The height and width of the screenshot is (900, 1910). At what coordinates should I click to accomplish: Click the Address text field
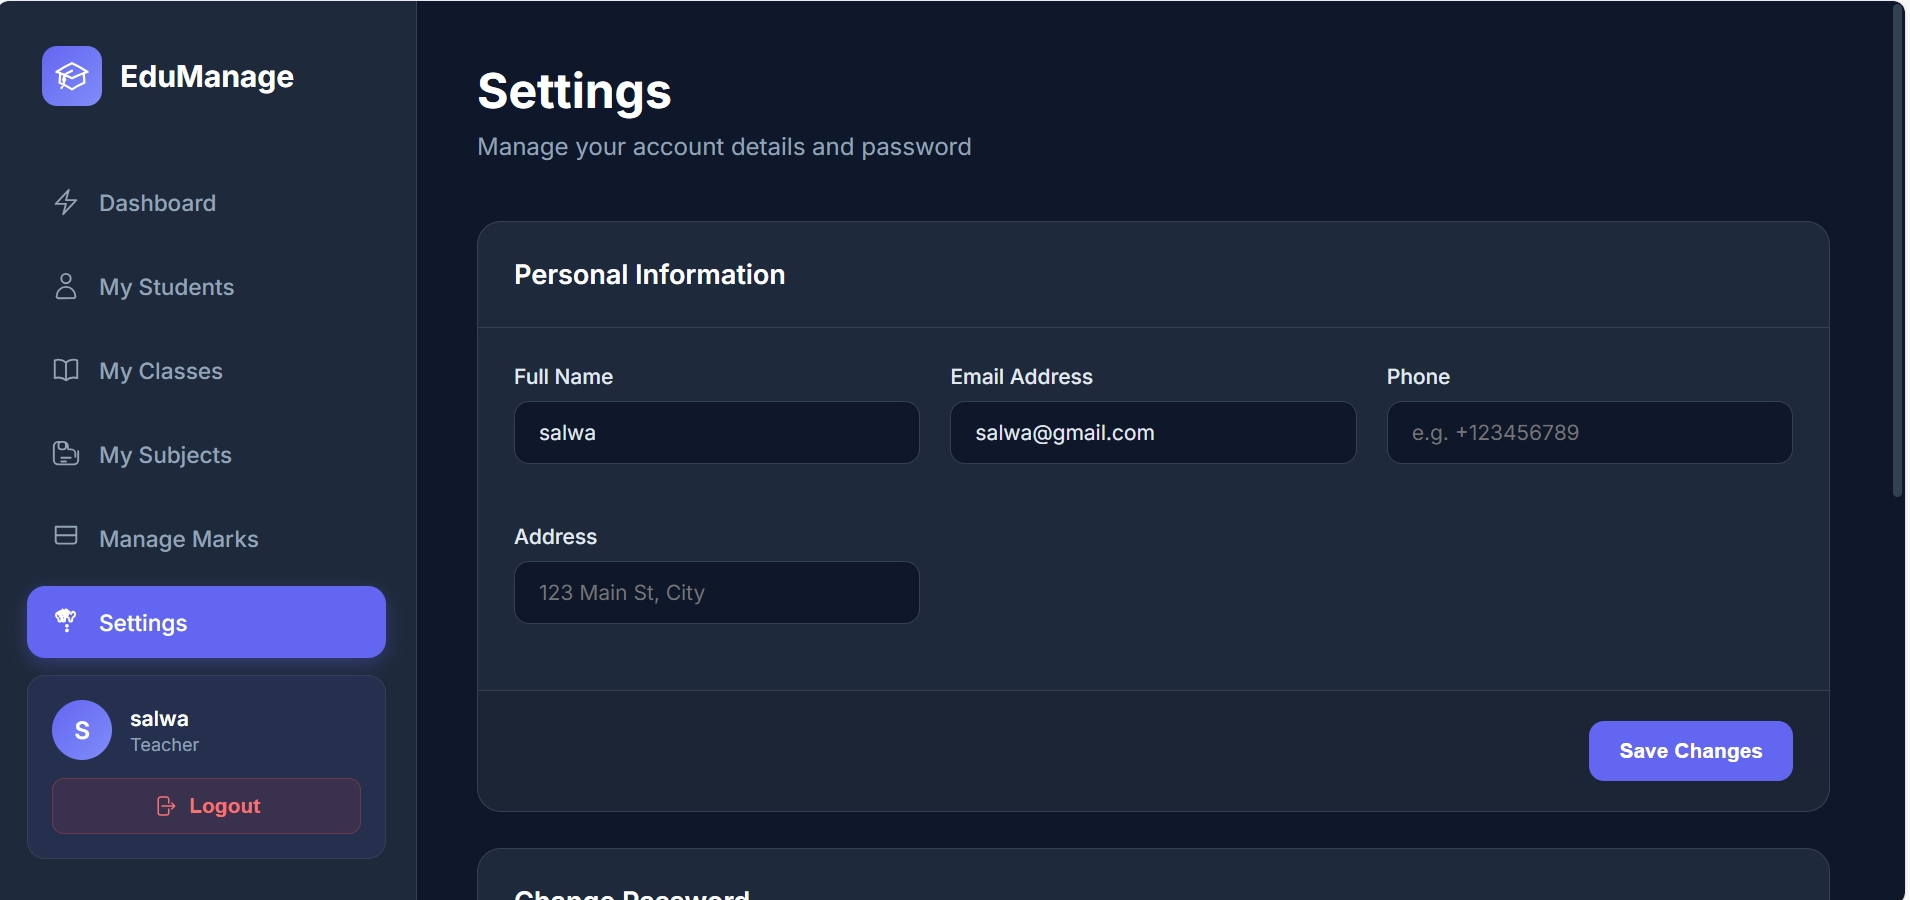click(716, 593)
